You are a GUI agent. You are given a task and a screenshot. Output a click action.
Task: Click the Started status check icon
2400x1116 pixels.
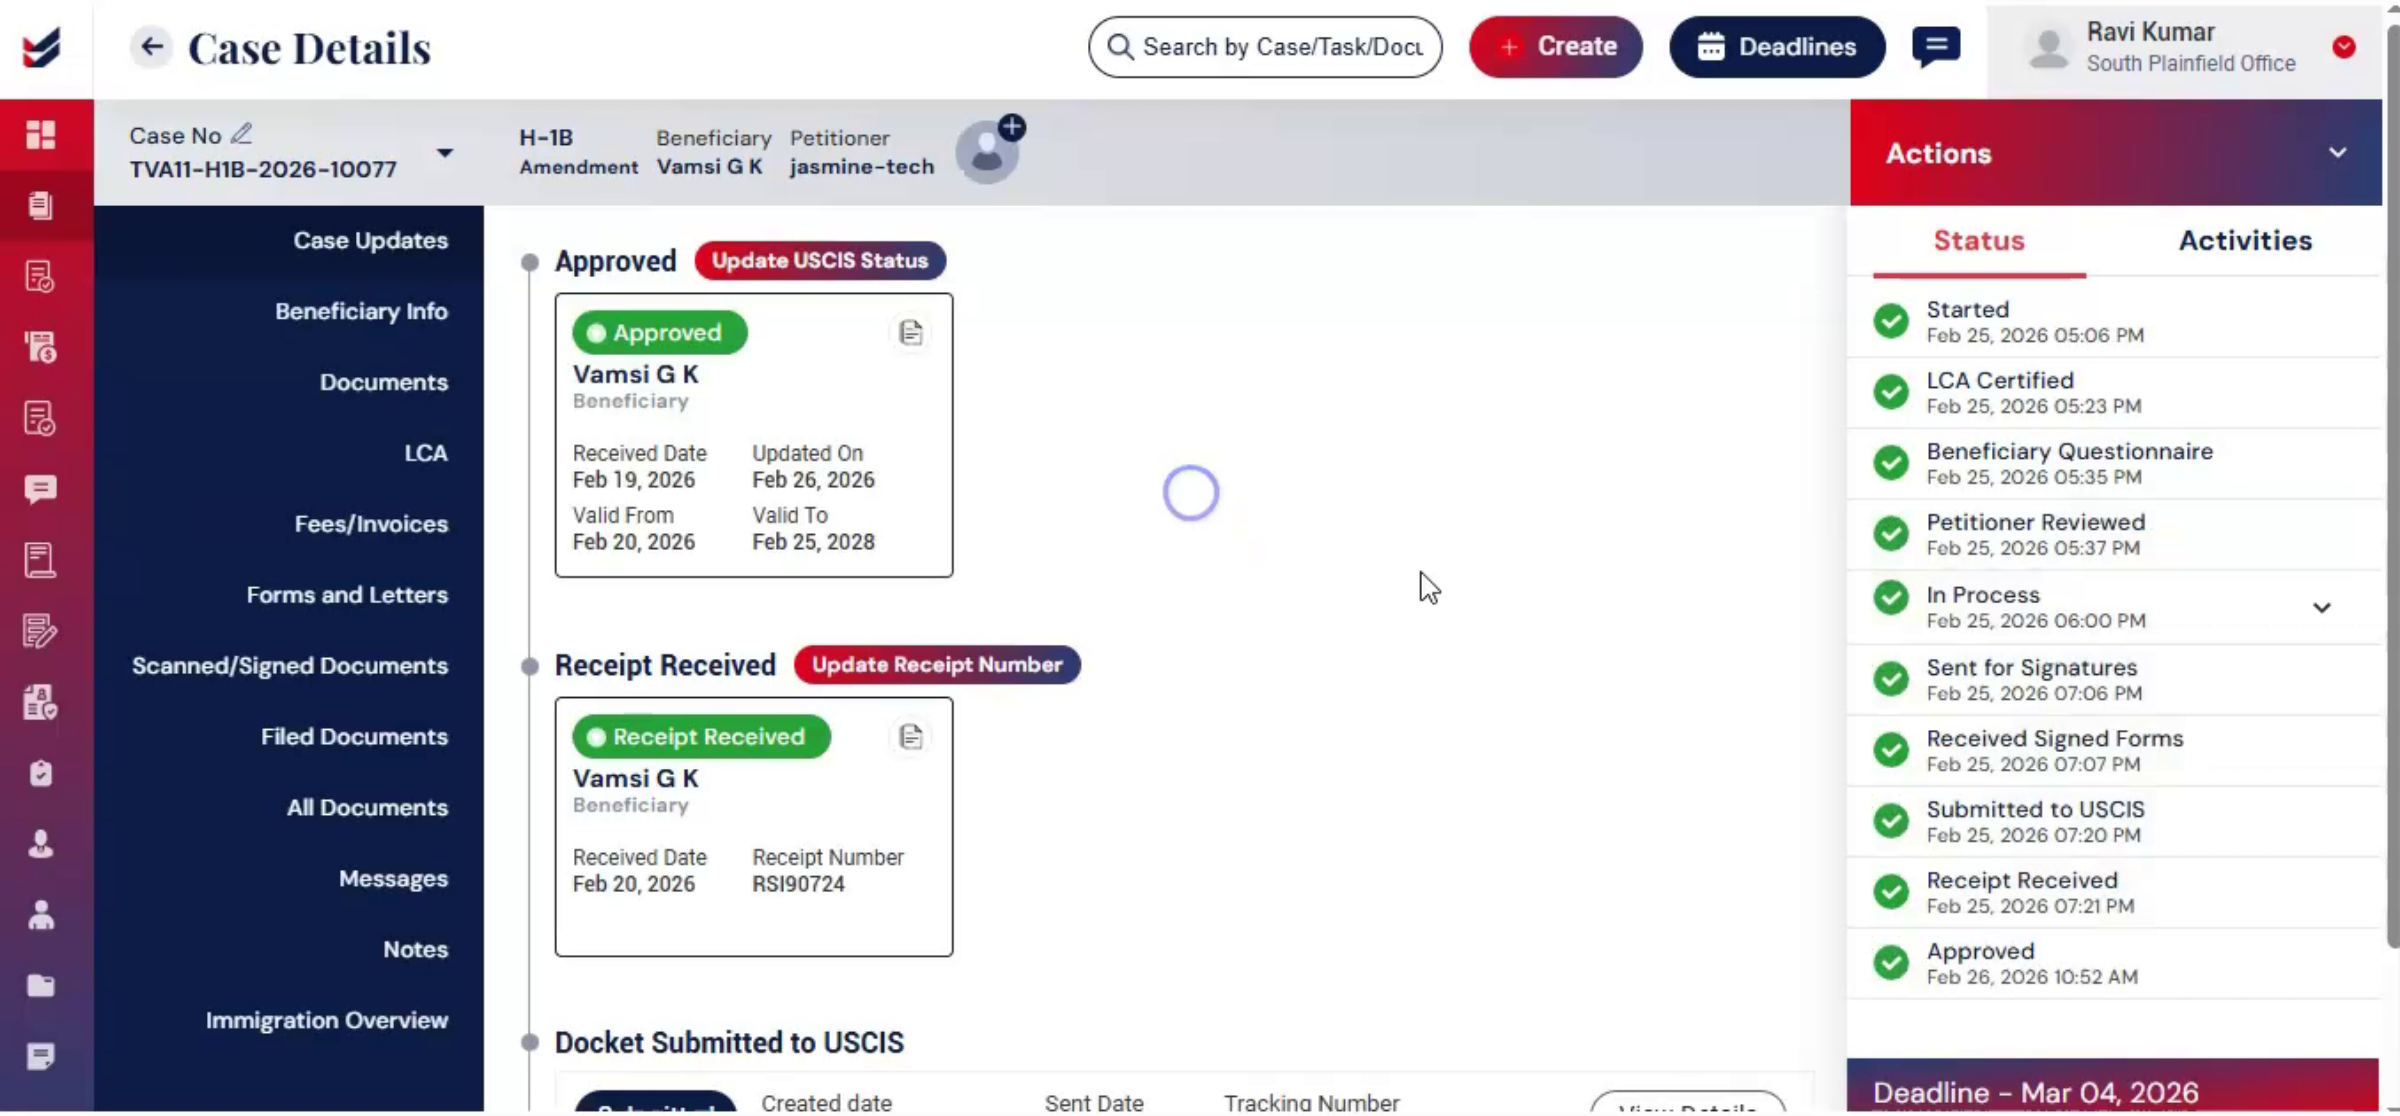coord(1891,321)
